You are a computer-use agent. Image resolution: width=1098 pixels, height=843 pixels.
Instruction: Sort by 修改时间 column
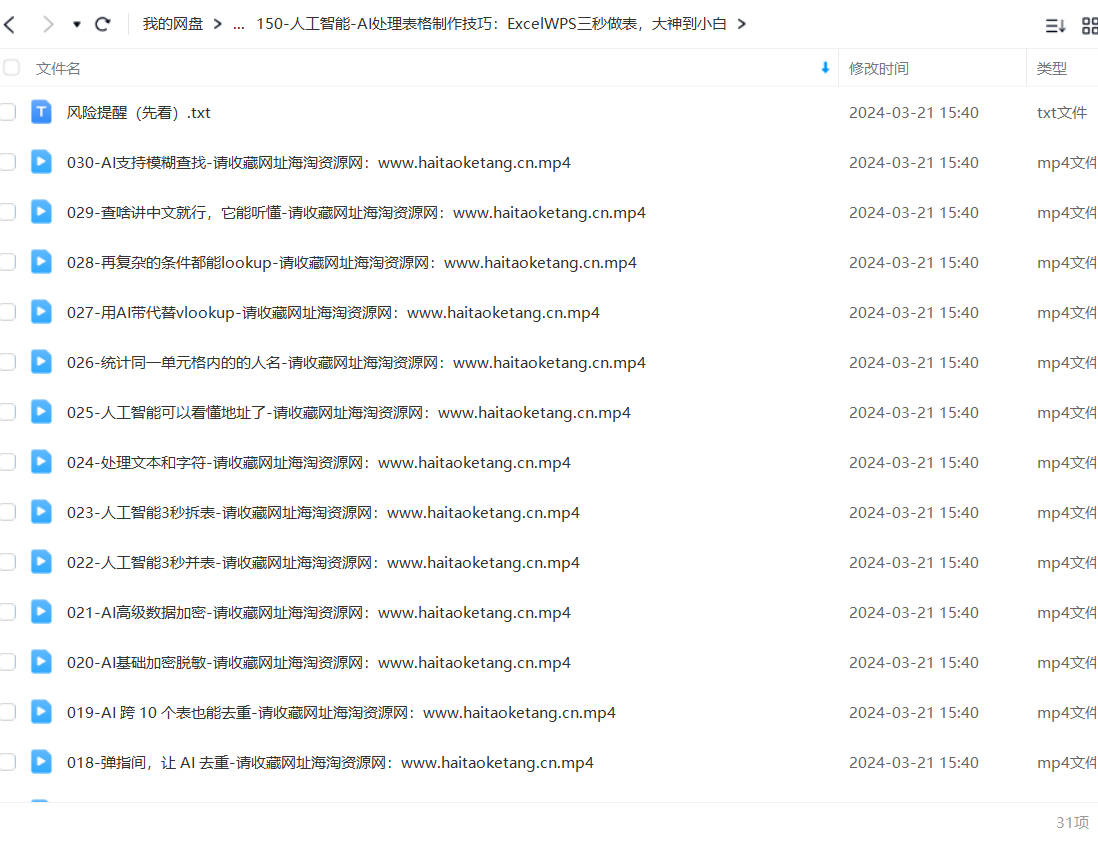pyautogui.click(x=879, y=69)
